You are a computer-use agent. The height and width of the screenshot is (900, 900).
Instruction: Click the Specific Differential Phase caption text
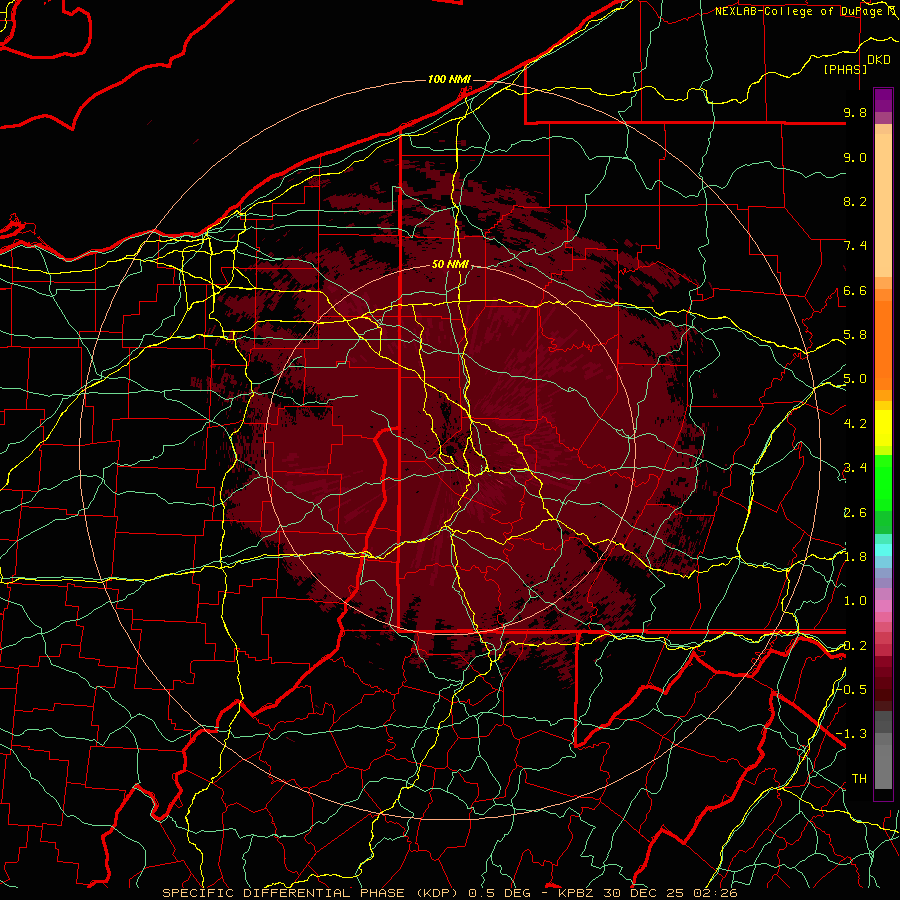tap(450, 893)
